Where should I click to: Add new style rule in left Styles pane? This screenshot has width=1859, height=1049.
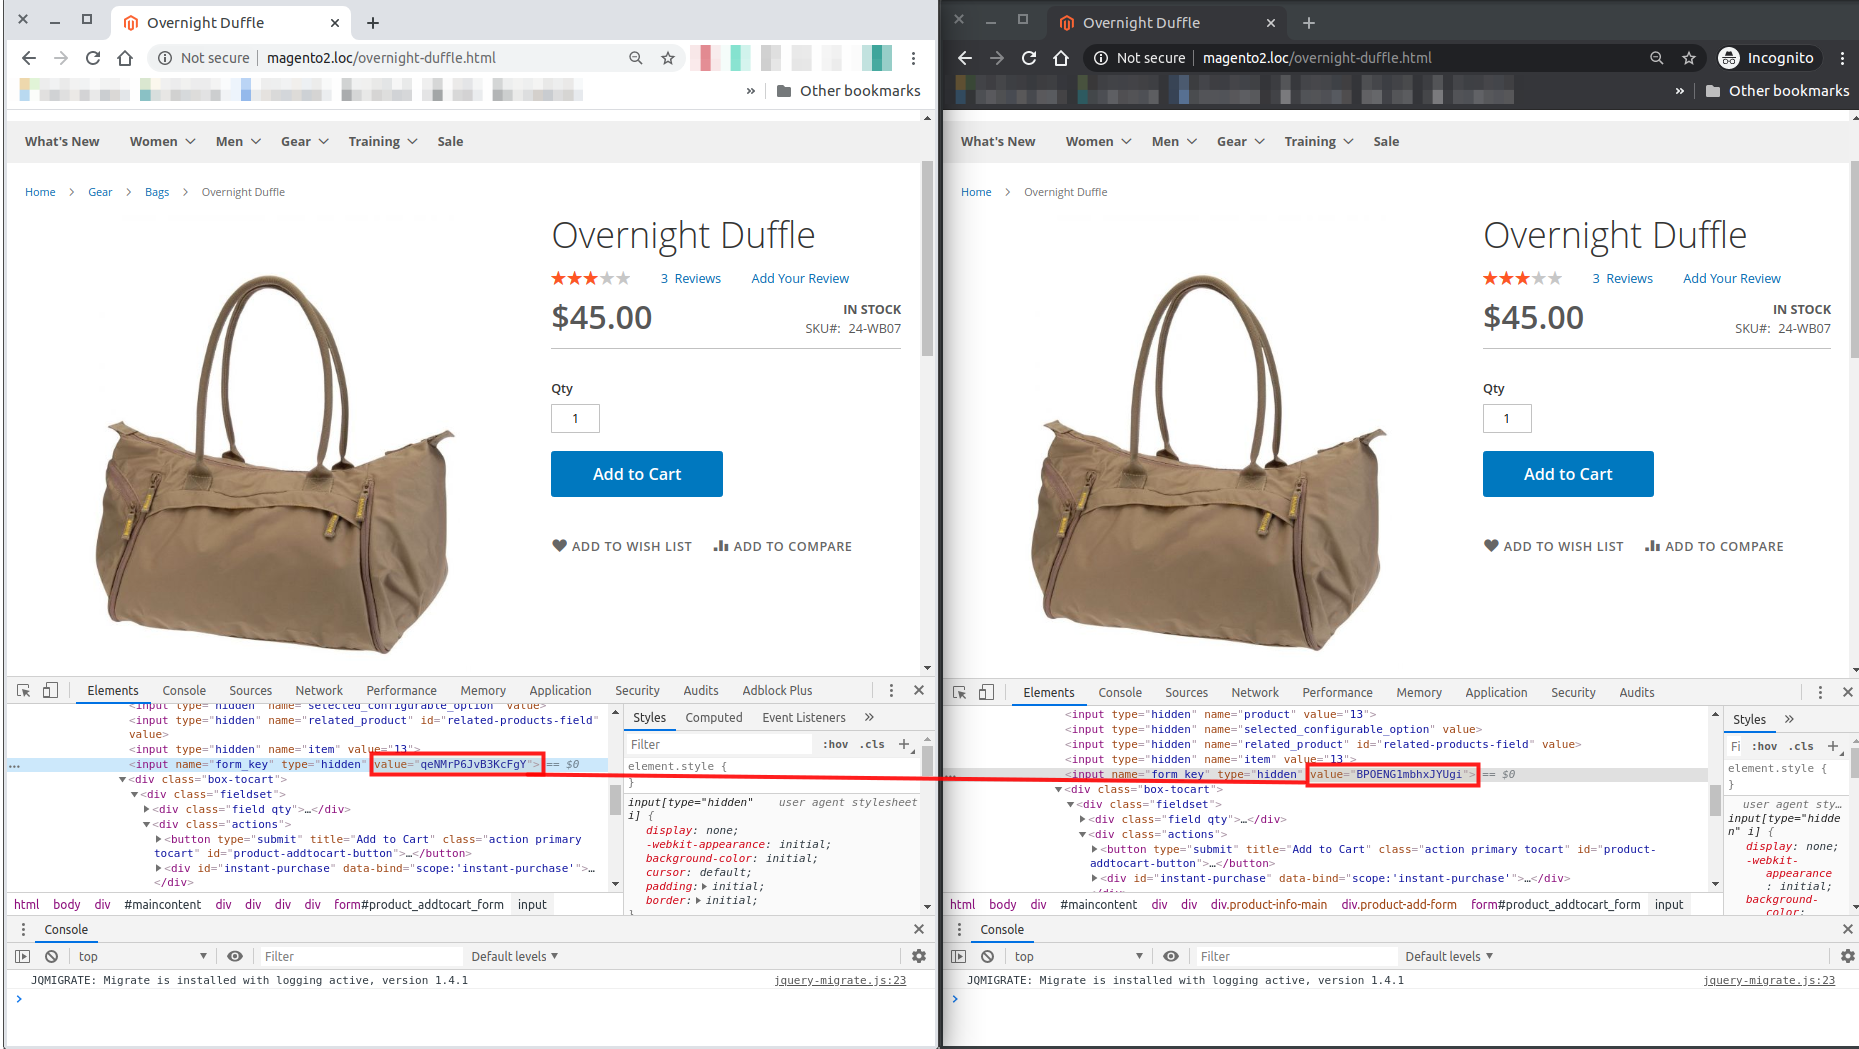(x=904, y=744)
